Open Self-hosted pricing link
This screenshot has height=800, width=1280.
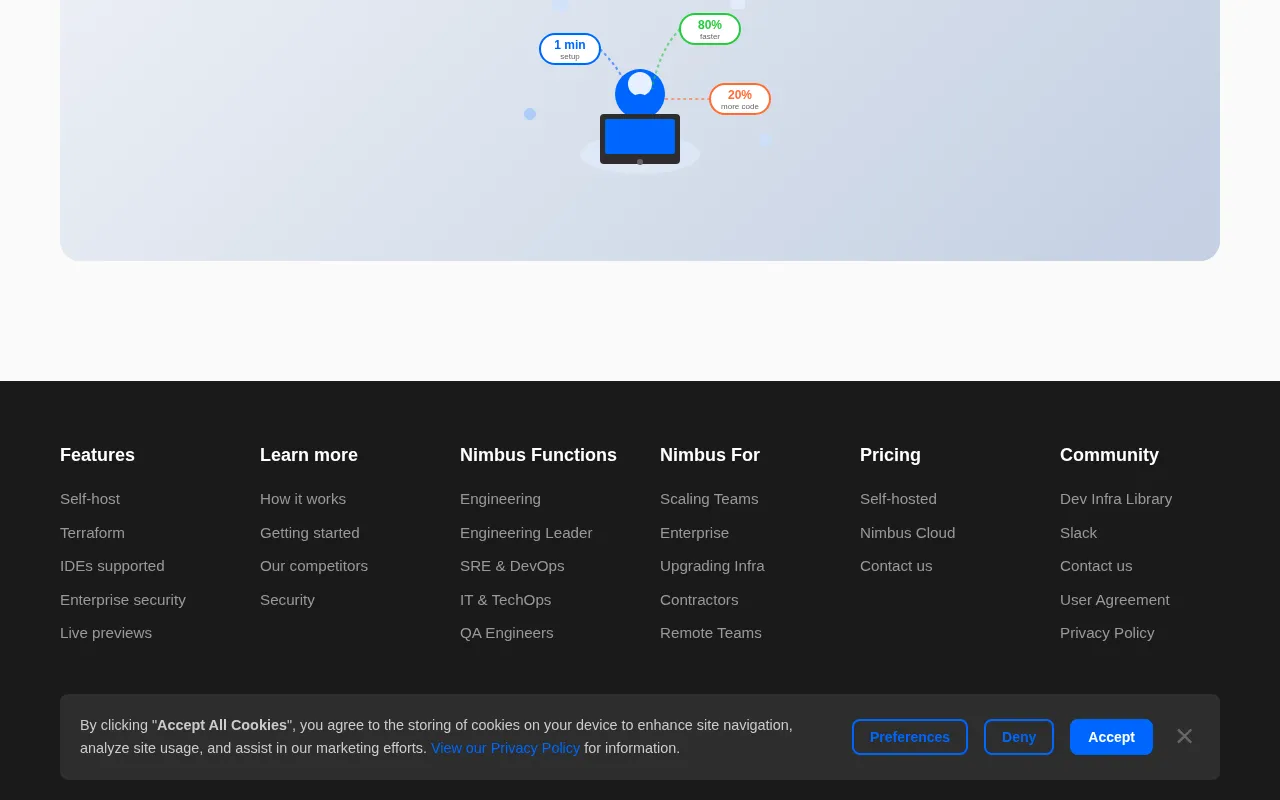pos(898,499)
